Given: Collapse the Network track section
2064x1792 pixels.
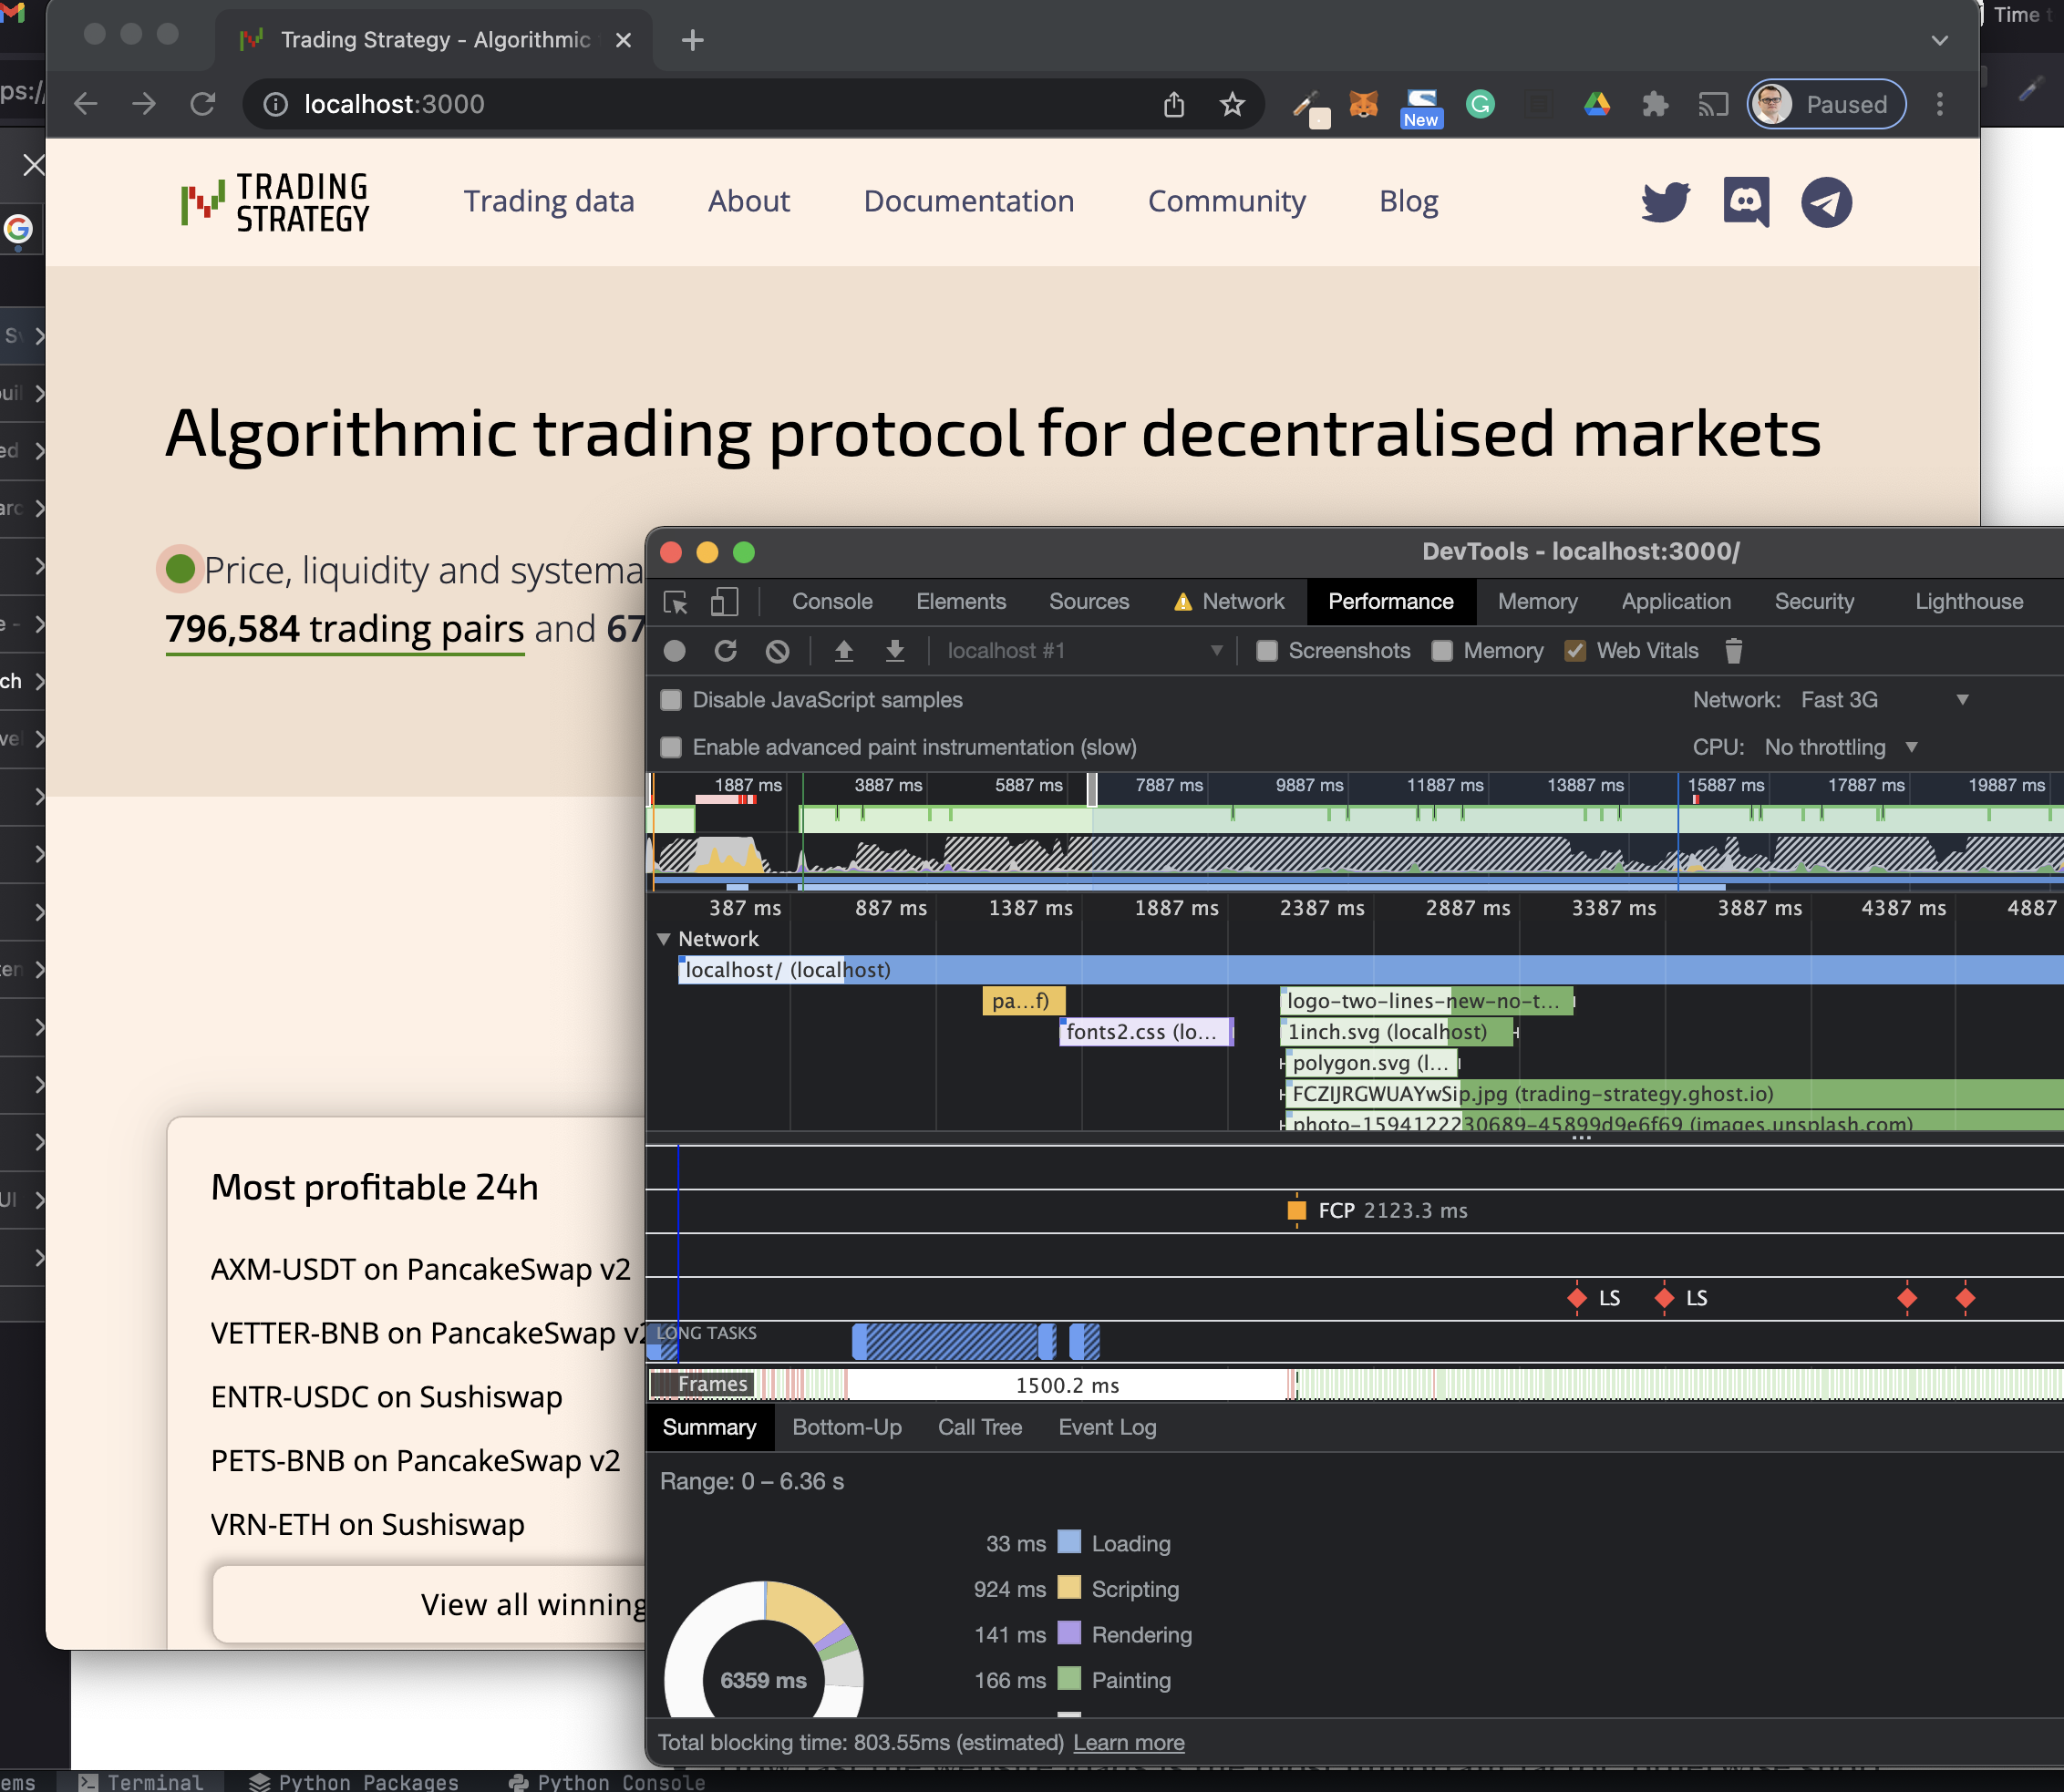Looking at the screenshot, I should click(x=663, y=939).
